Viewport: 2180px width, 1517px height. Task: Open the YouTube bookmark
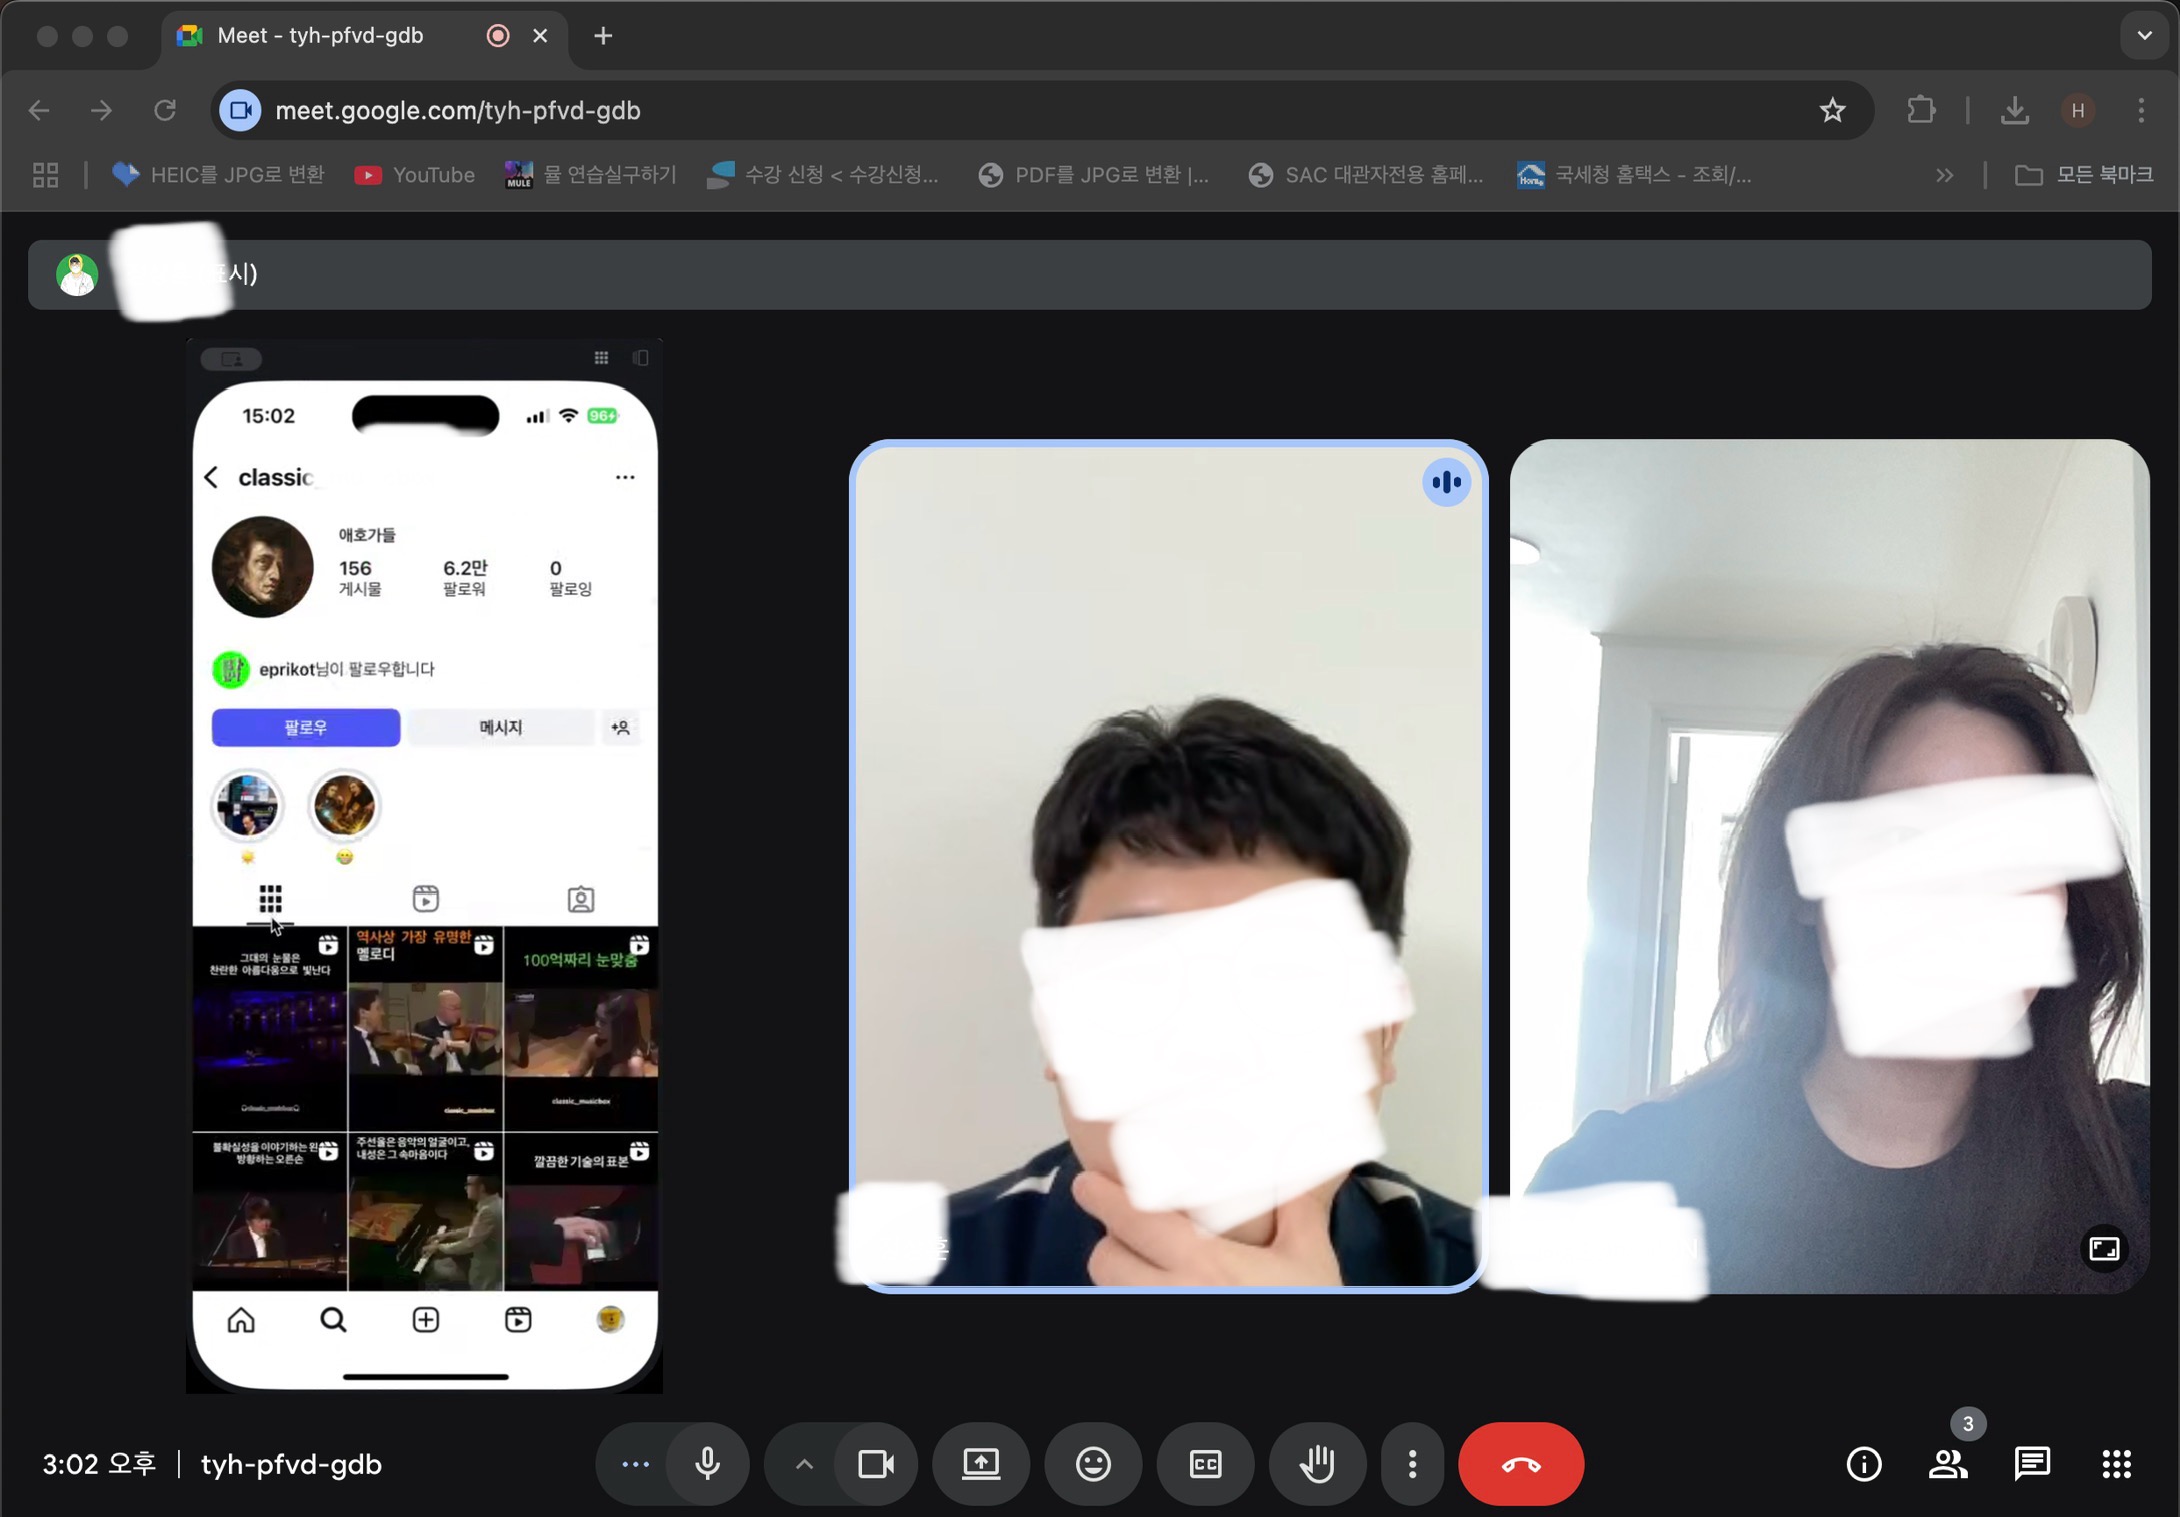pyautogui.click(x=415, y=175)
